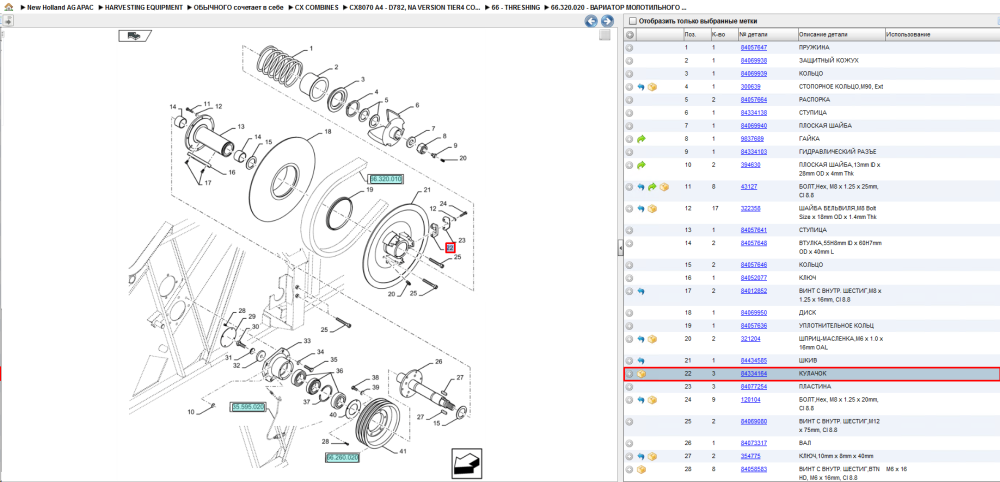Viewport: 1000px width, 482px height.
Task: Click package icon on position 28 row
Action: (x=642, y=470)
